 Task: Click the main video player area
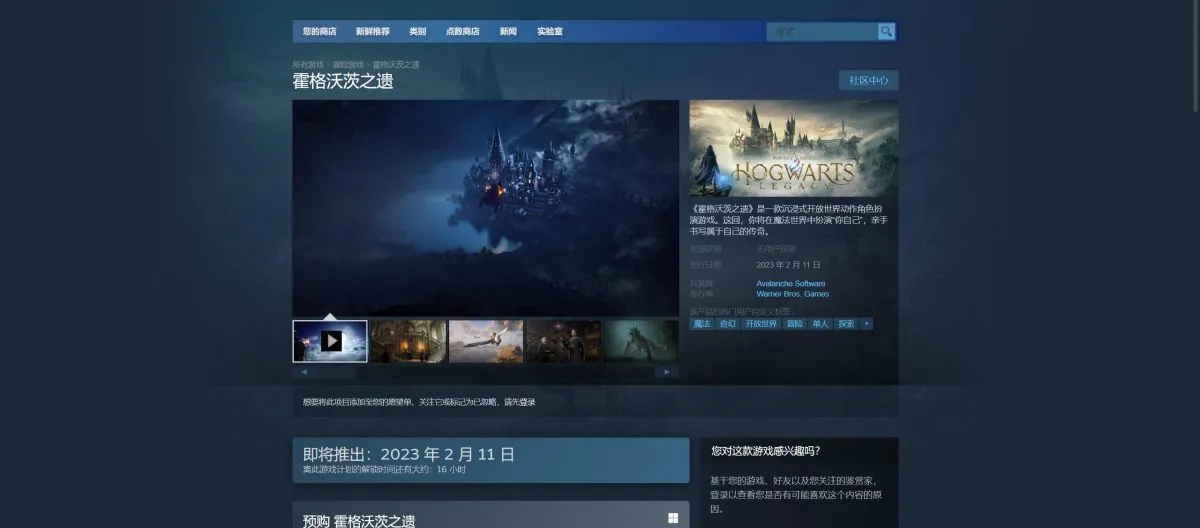[485, 208]
